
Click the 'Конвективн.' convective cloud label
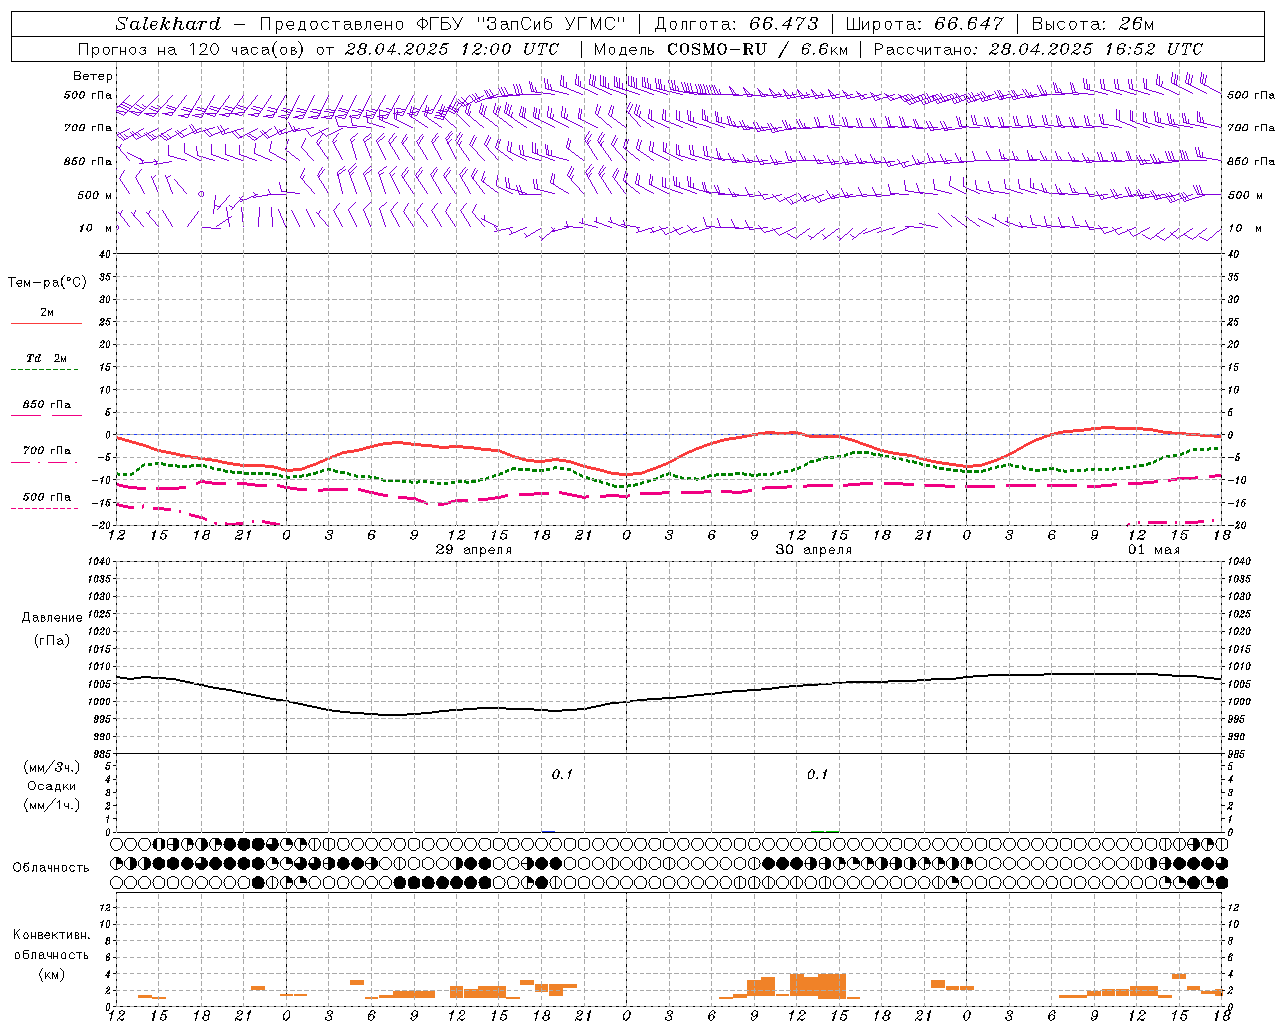coord(51,935)
